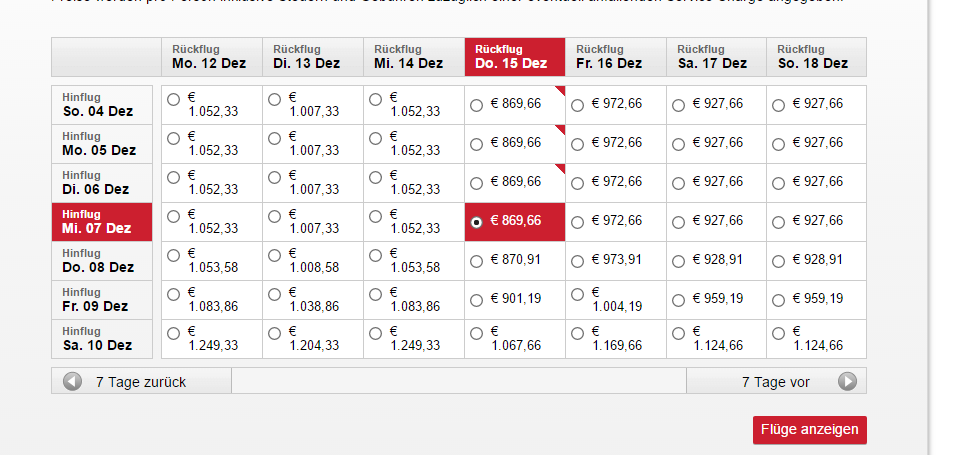Advance with the 7 Tage vor button
Image resolution: width=969 pixels, height=455 pixels.
point(776,381)
